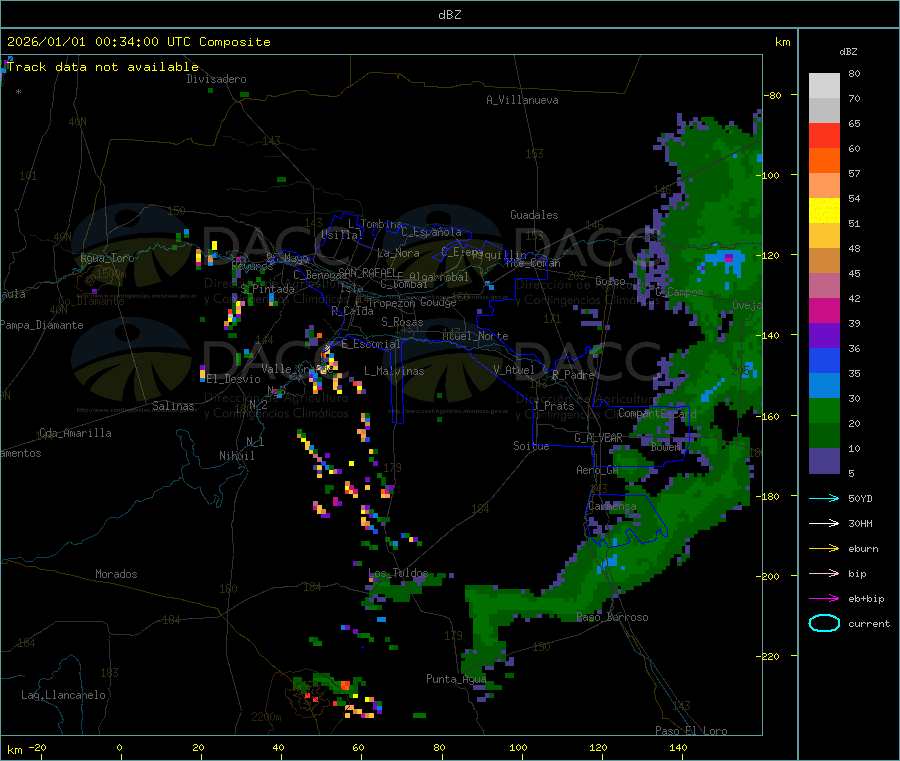Select the gold 51-48 dBZ swatch
The image size is (900, 761).
[x=824, y=235]
